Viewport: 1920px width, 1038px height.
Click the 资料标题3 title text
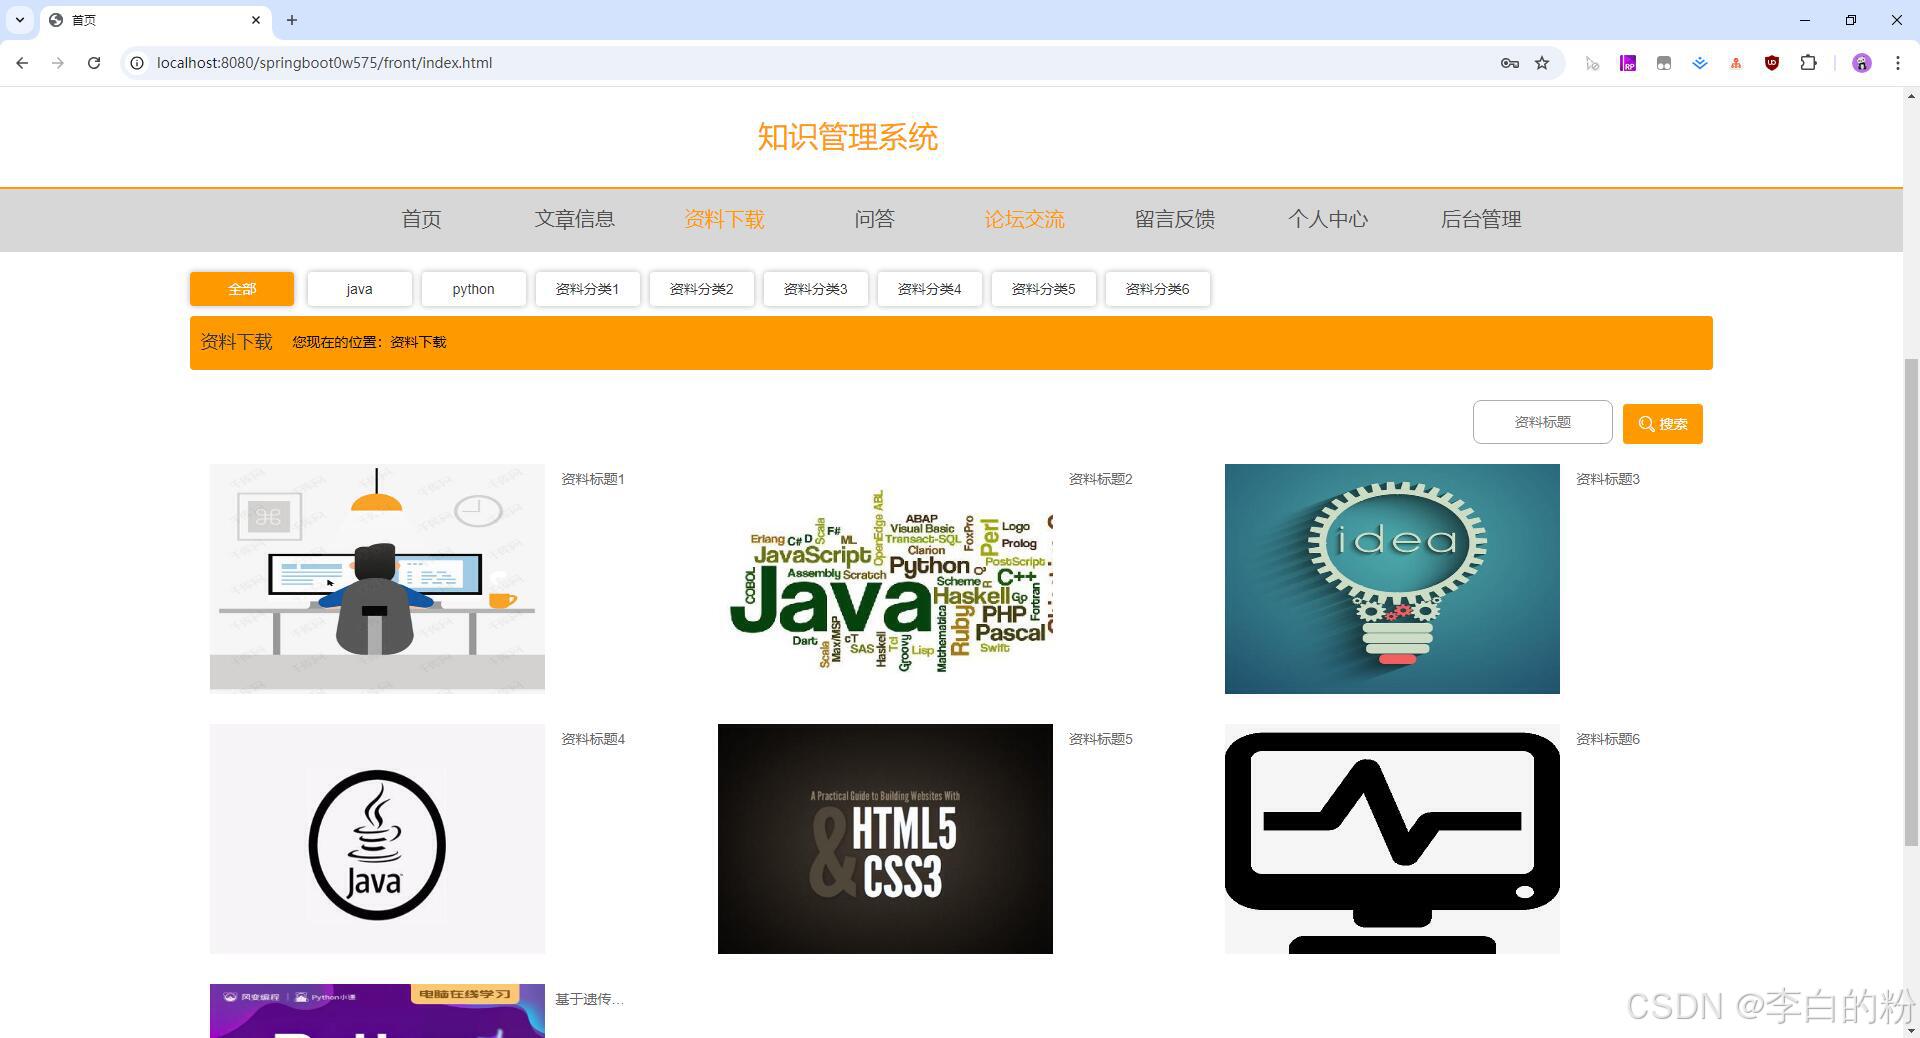click(1607, 479)
